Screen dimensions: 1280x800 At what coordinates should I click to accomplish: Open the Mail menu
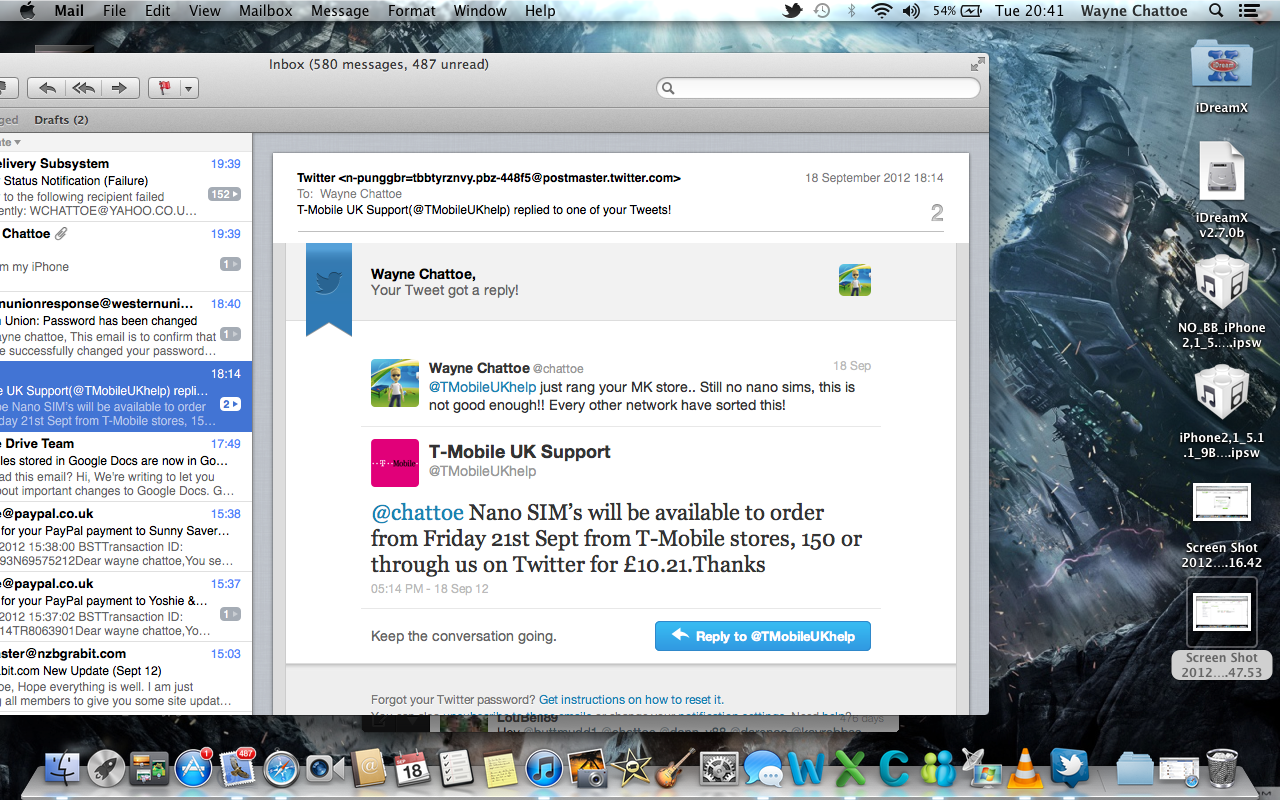(x=69, y=11)
